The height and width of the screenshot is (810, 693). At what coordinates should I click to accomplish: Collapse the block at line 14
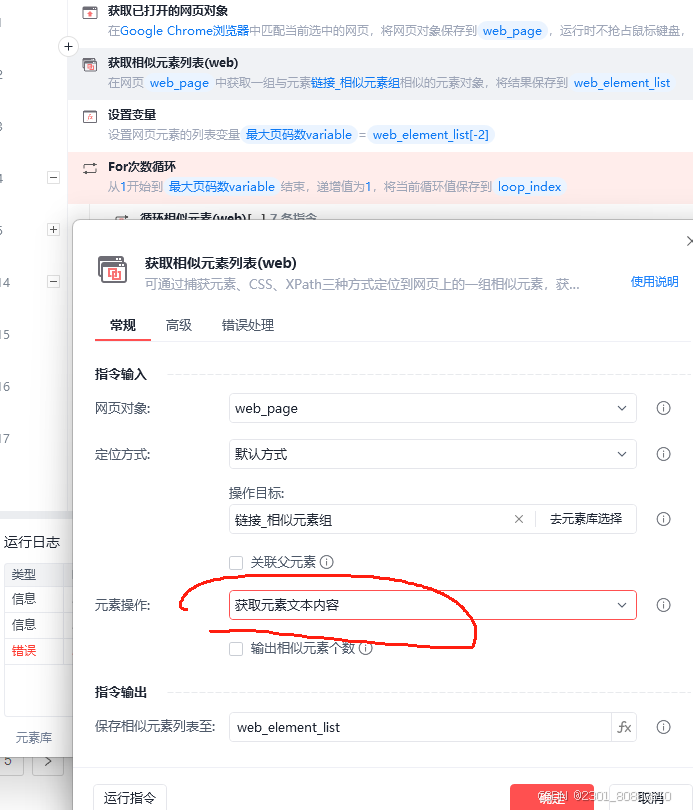coord(53,282)
